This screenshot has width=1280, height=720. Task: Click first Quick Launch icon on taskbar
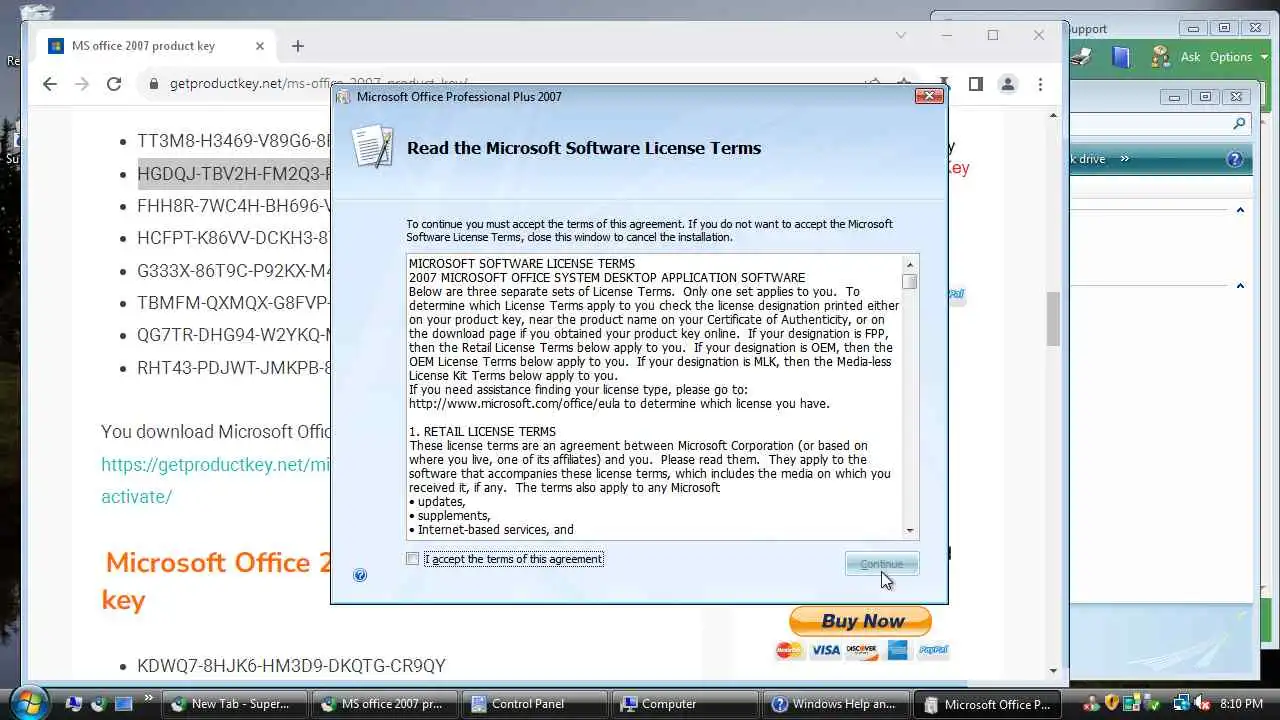coord(73,704)
